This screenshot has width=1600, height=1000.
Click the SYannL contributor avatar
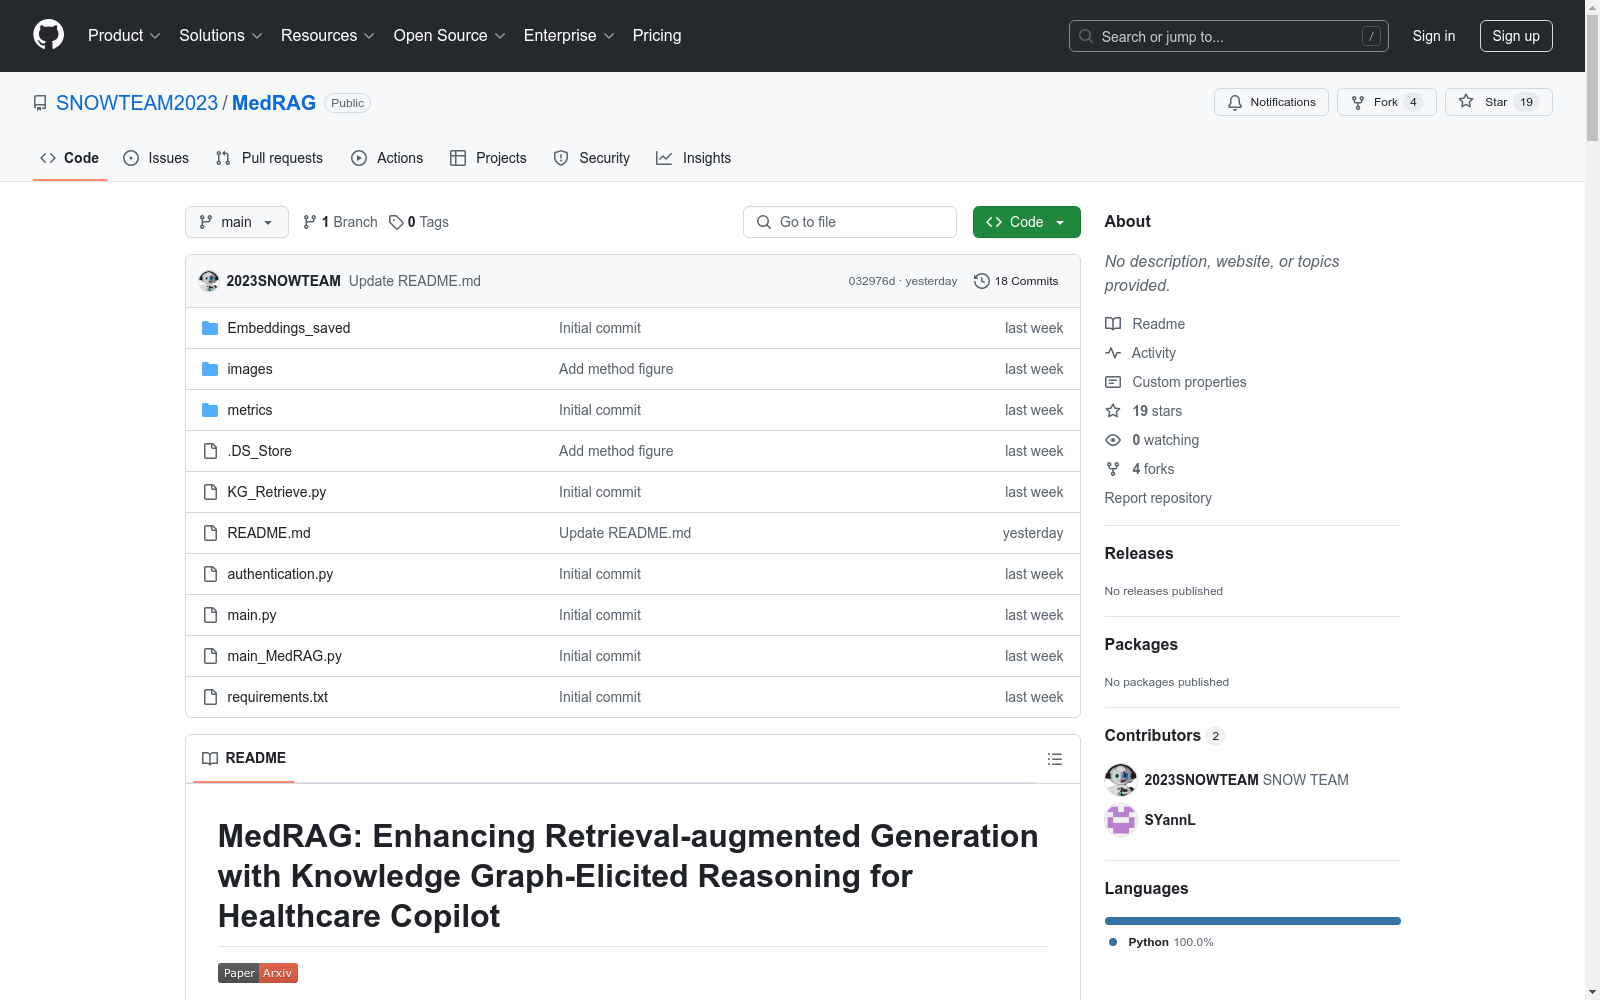(1121, 820)
